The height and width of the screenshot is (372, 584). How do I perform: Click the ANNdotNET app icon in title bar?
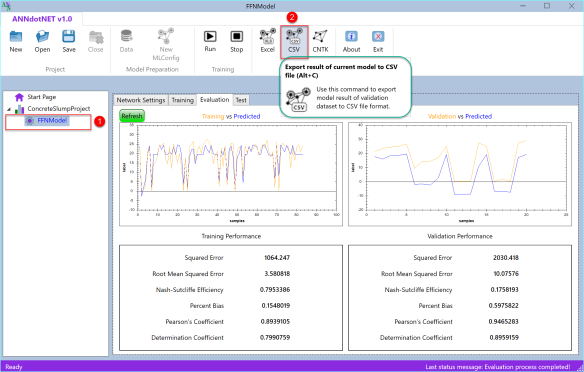pos(6,6)
